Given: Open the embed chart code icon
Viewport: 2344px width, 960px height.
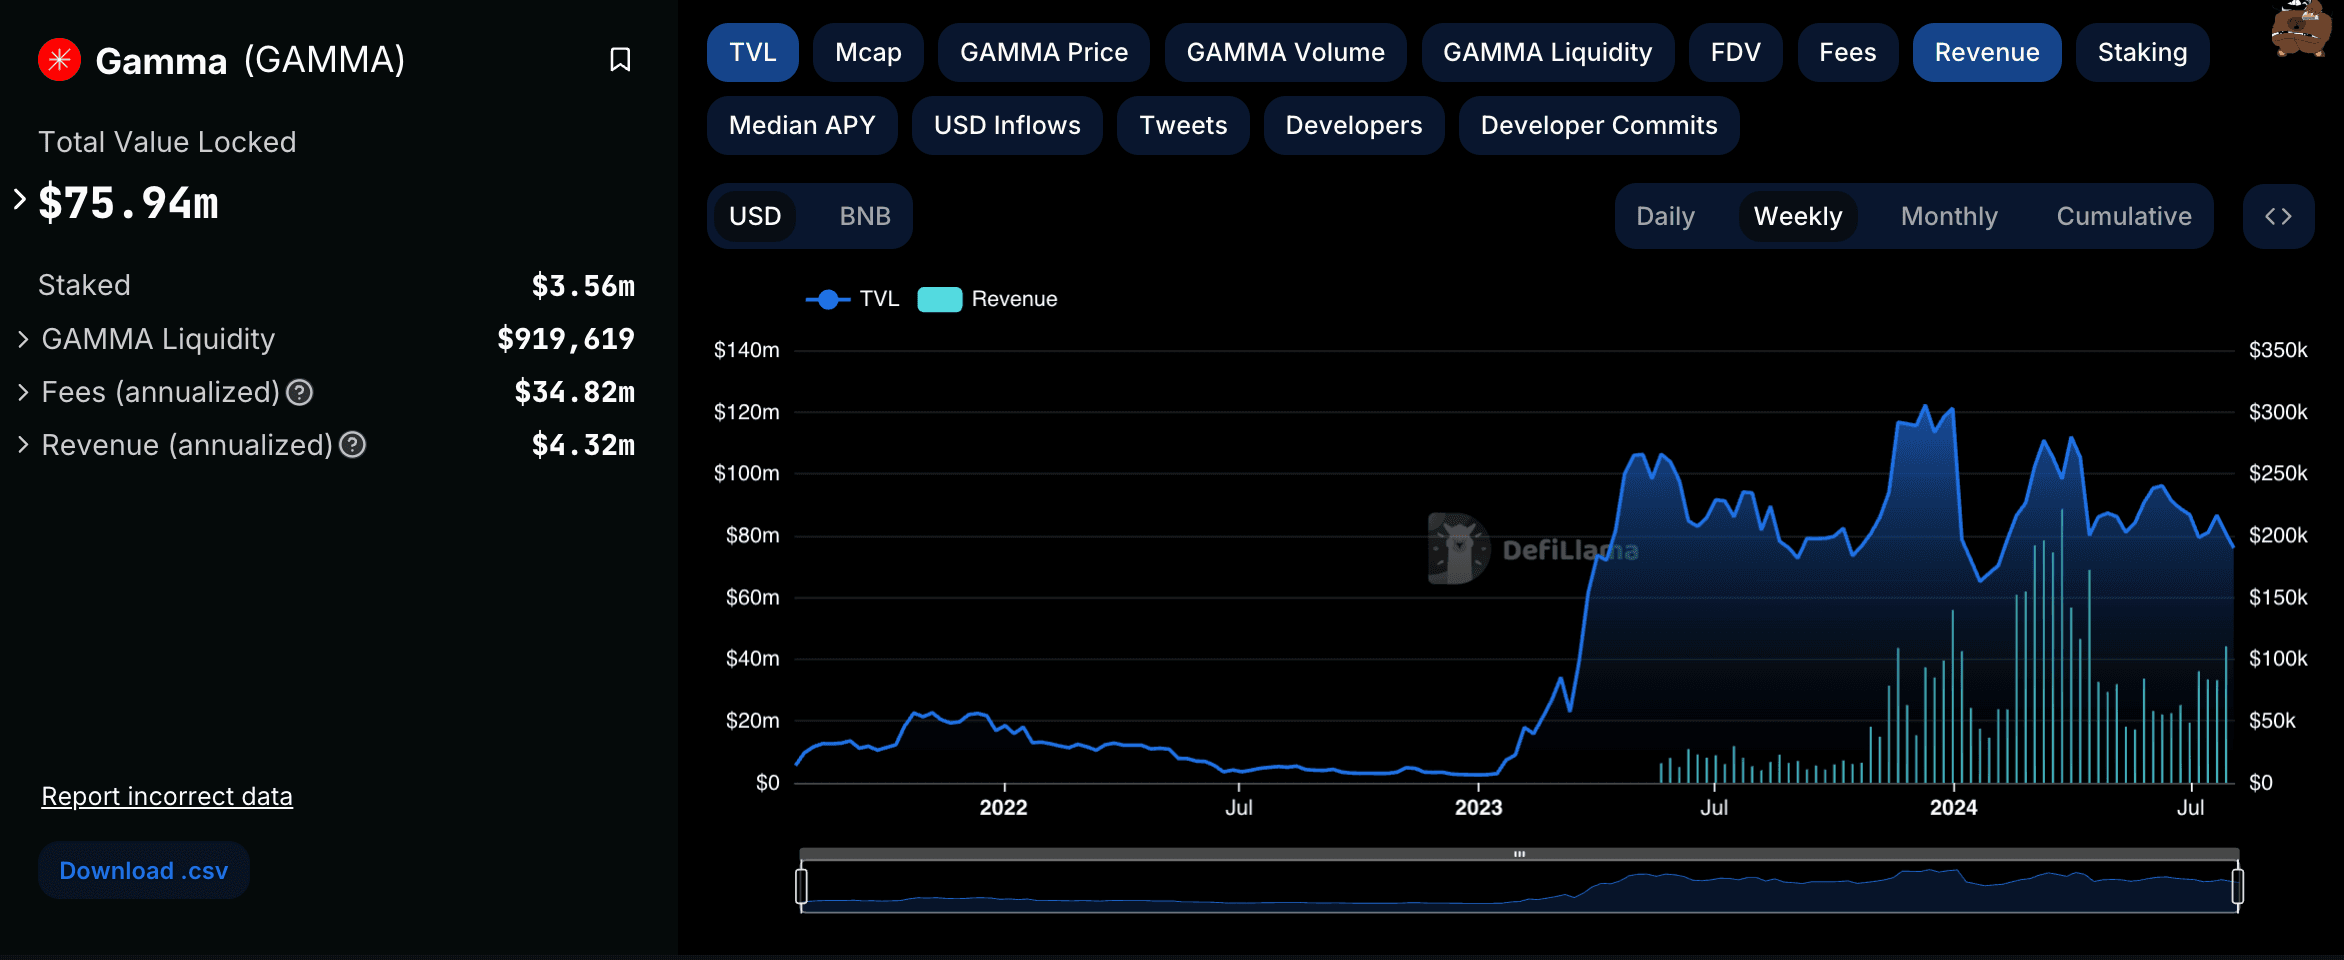Looking at the screenshot, I should [x=2278, y=216].
